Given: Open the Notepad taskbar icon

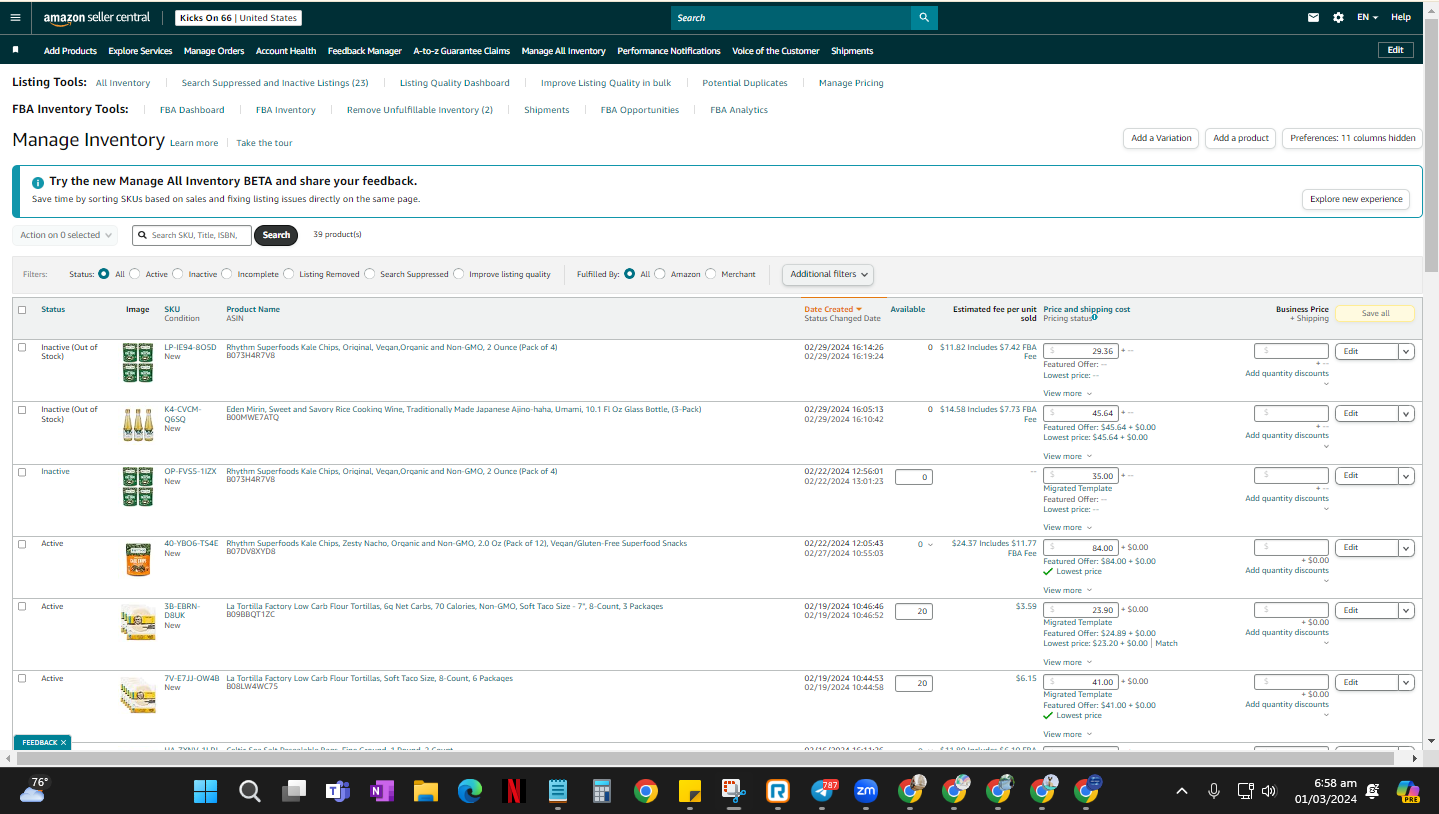Looking at the screenshot, I should [558, 792].
